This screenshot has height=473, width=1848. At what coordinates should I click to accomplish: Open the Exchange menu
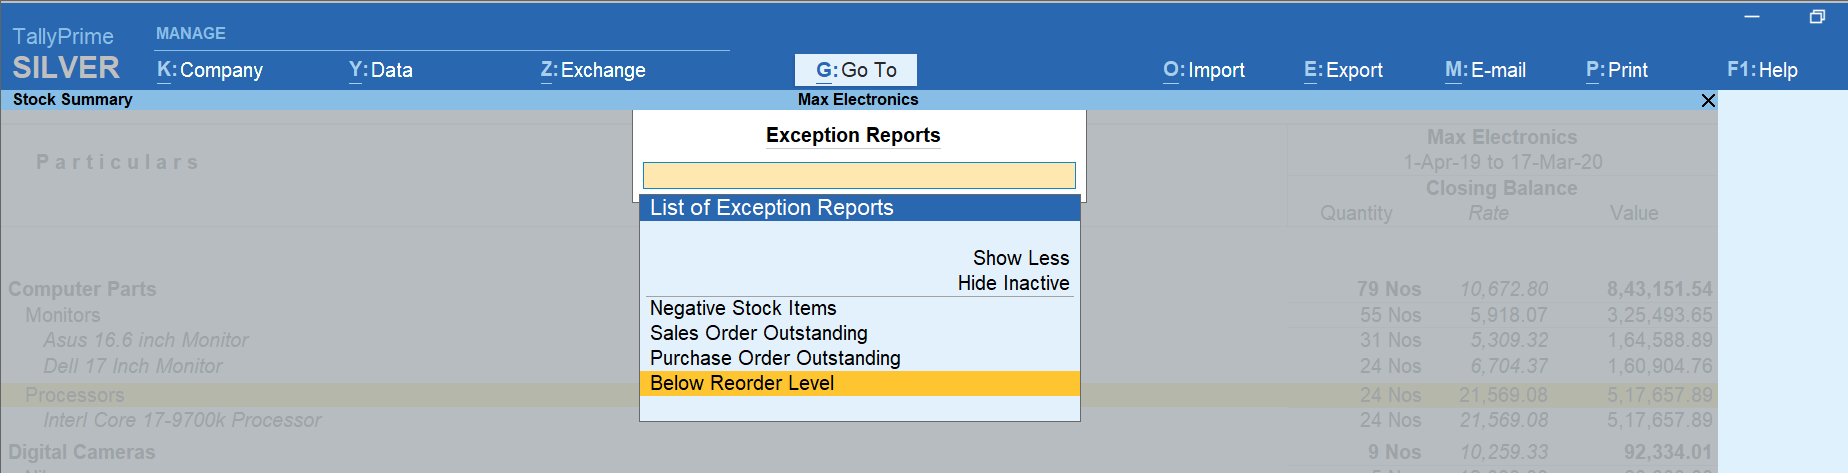click(x=592, y=70)
